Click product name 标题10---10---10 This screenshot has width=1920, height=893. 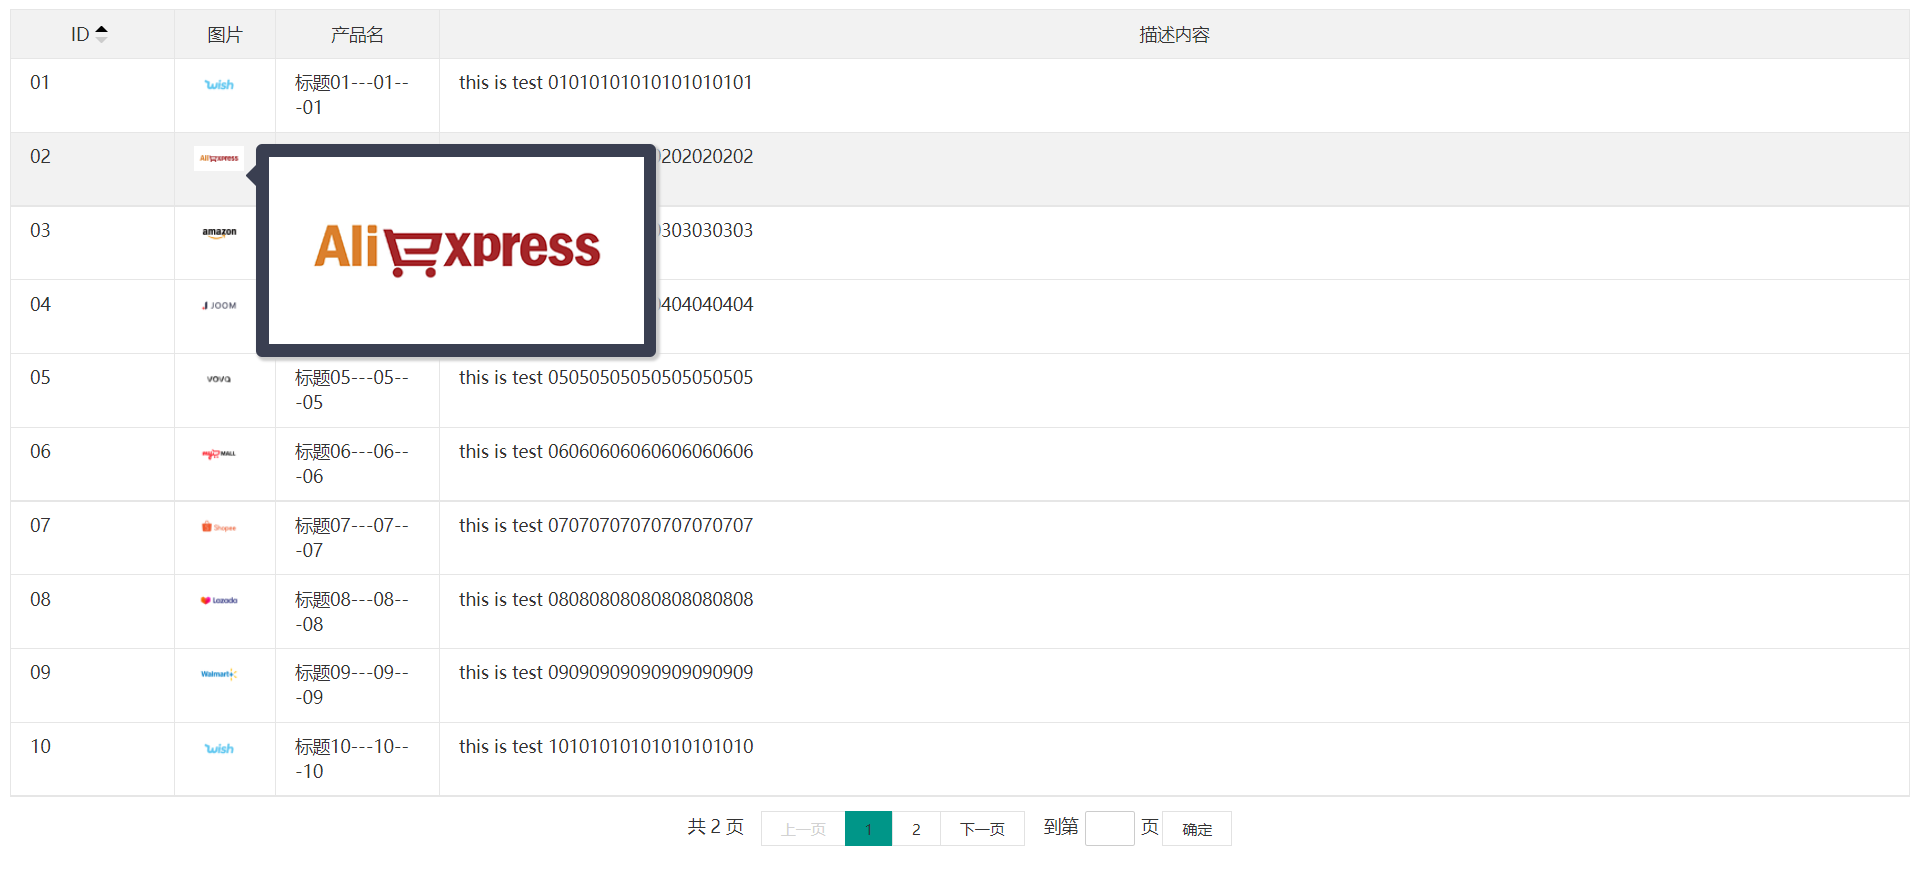coord(352,759)
